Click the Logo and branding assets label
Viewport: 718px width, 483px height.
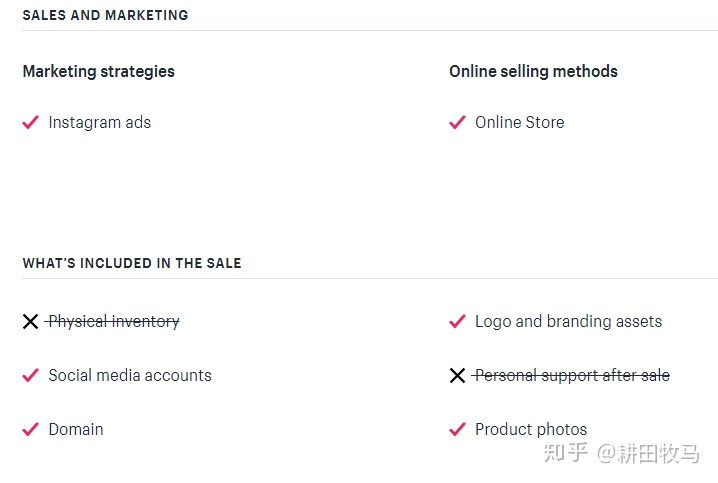coord(568,321)
